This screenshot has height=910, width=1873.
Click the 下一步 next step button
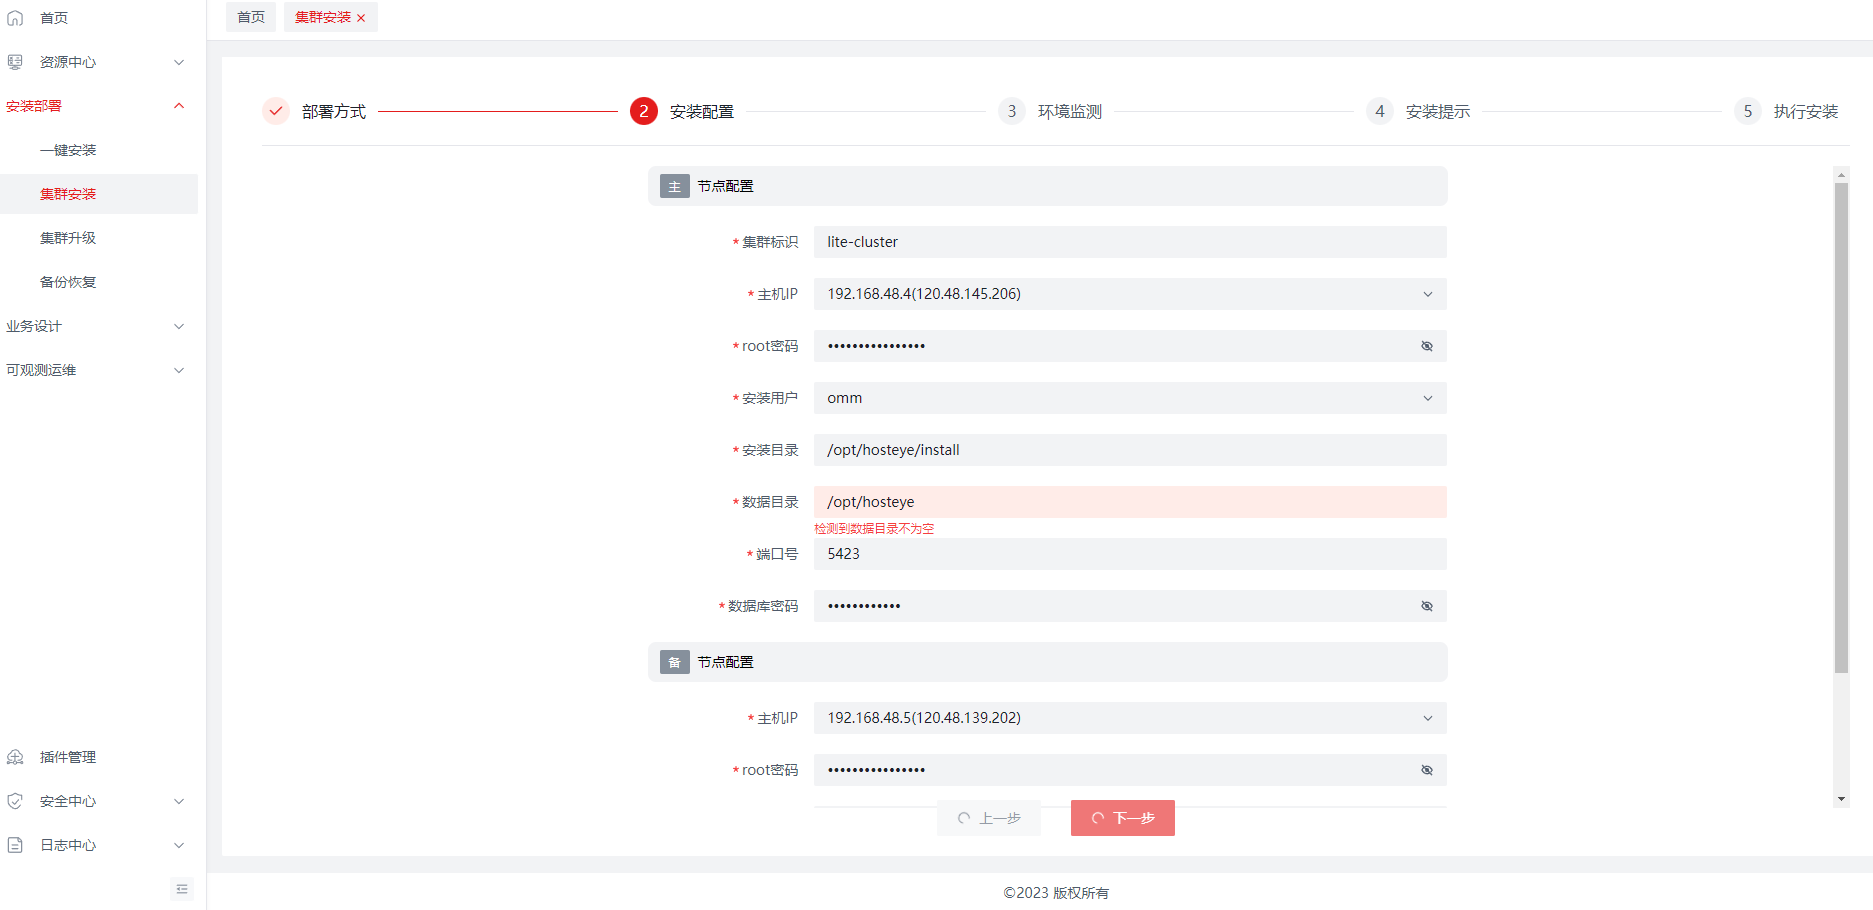point(1122,818)
